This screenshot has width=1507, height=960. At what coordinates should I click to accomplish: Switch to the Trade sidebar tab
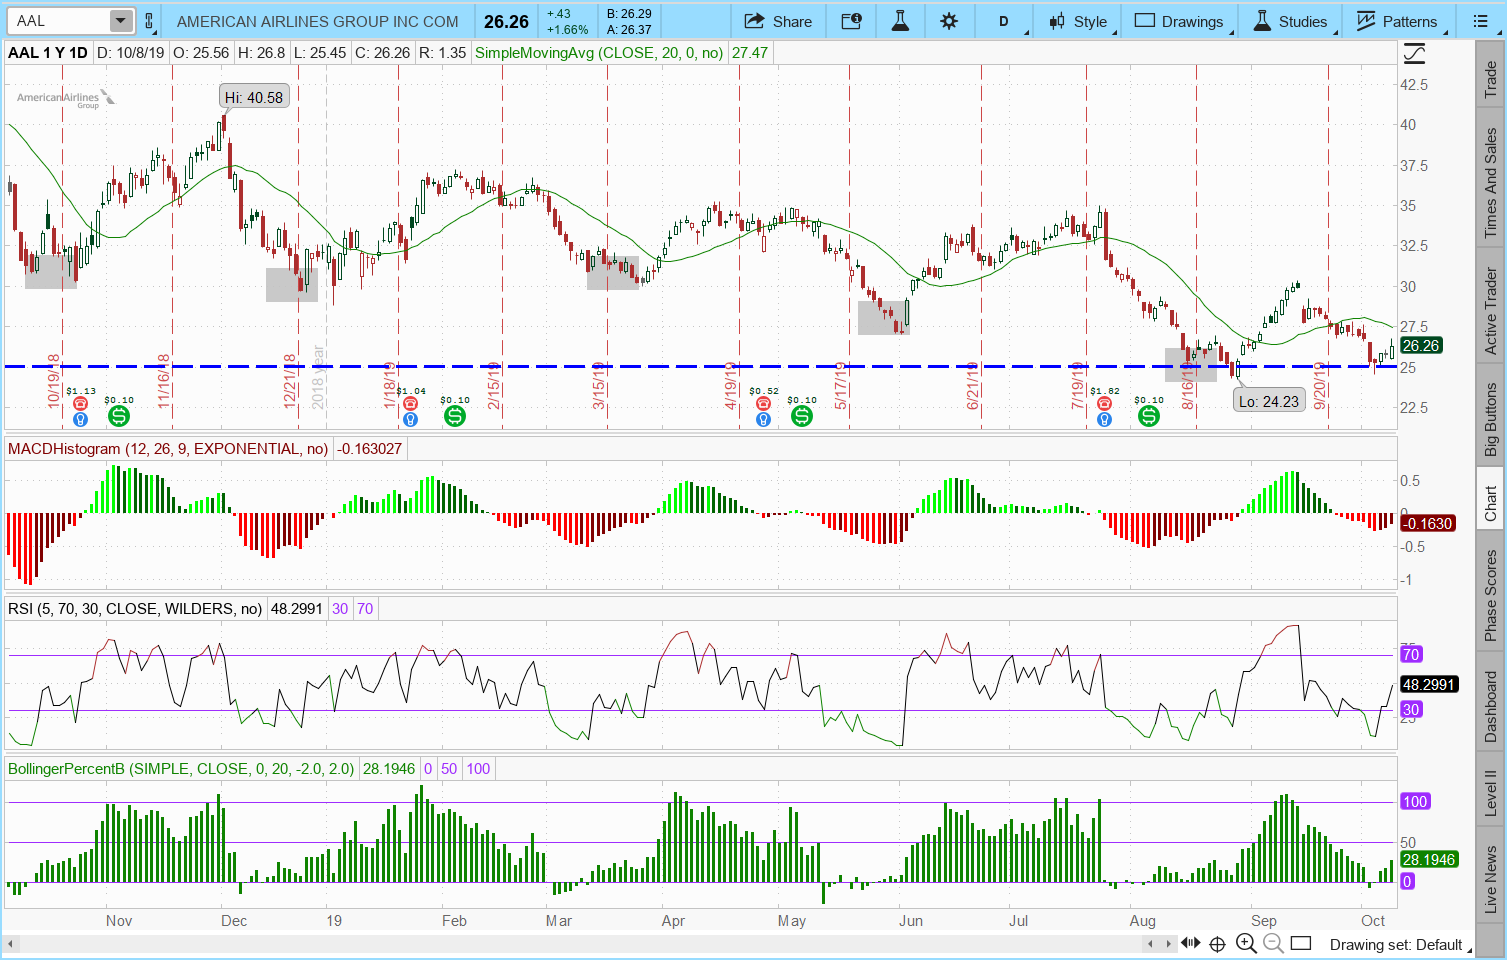(1490, 80)
